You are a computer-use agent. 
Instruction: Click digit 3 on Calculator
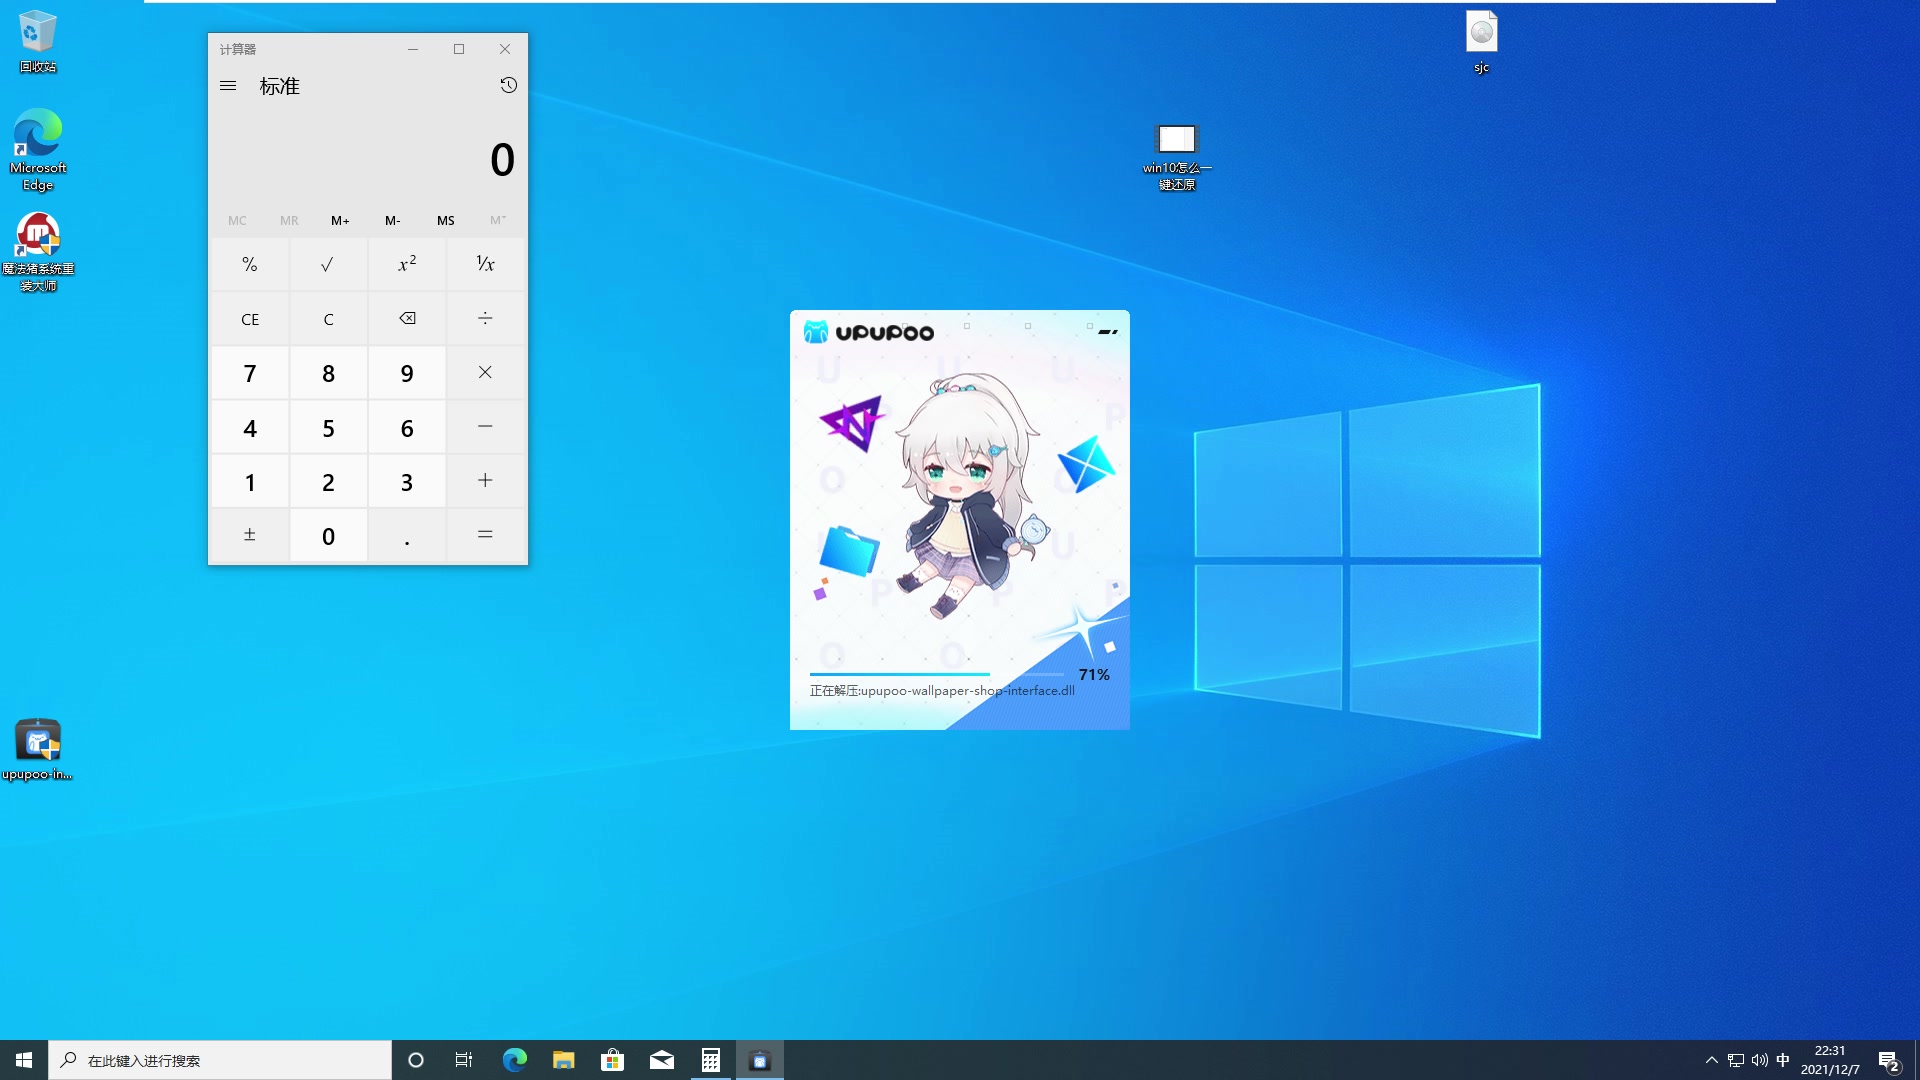(x=407, y=481)
